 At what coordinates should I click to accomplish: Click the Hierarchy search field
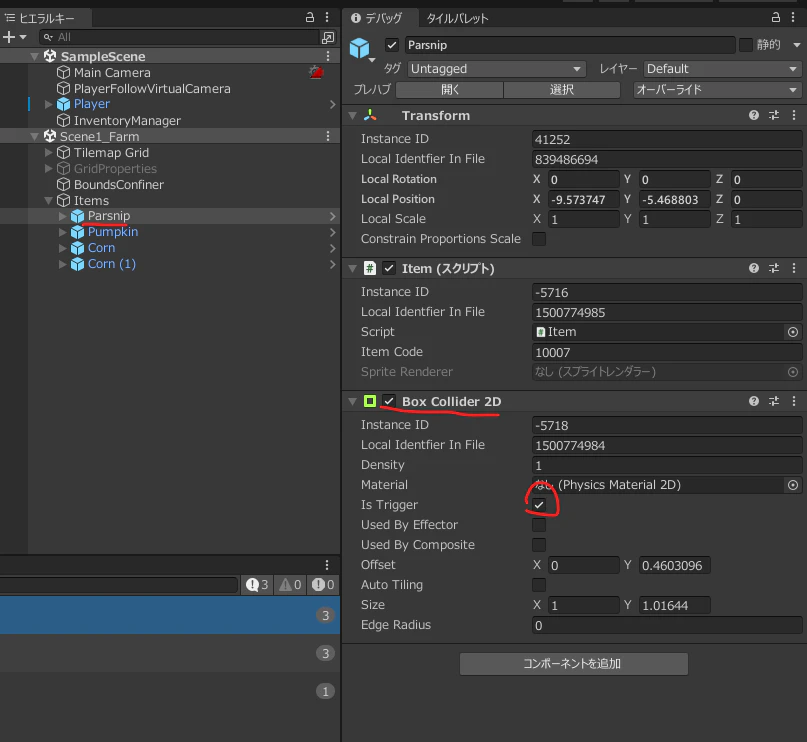click(179, 37)
